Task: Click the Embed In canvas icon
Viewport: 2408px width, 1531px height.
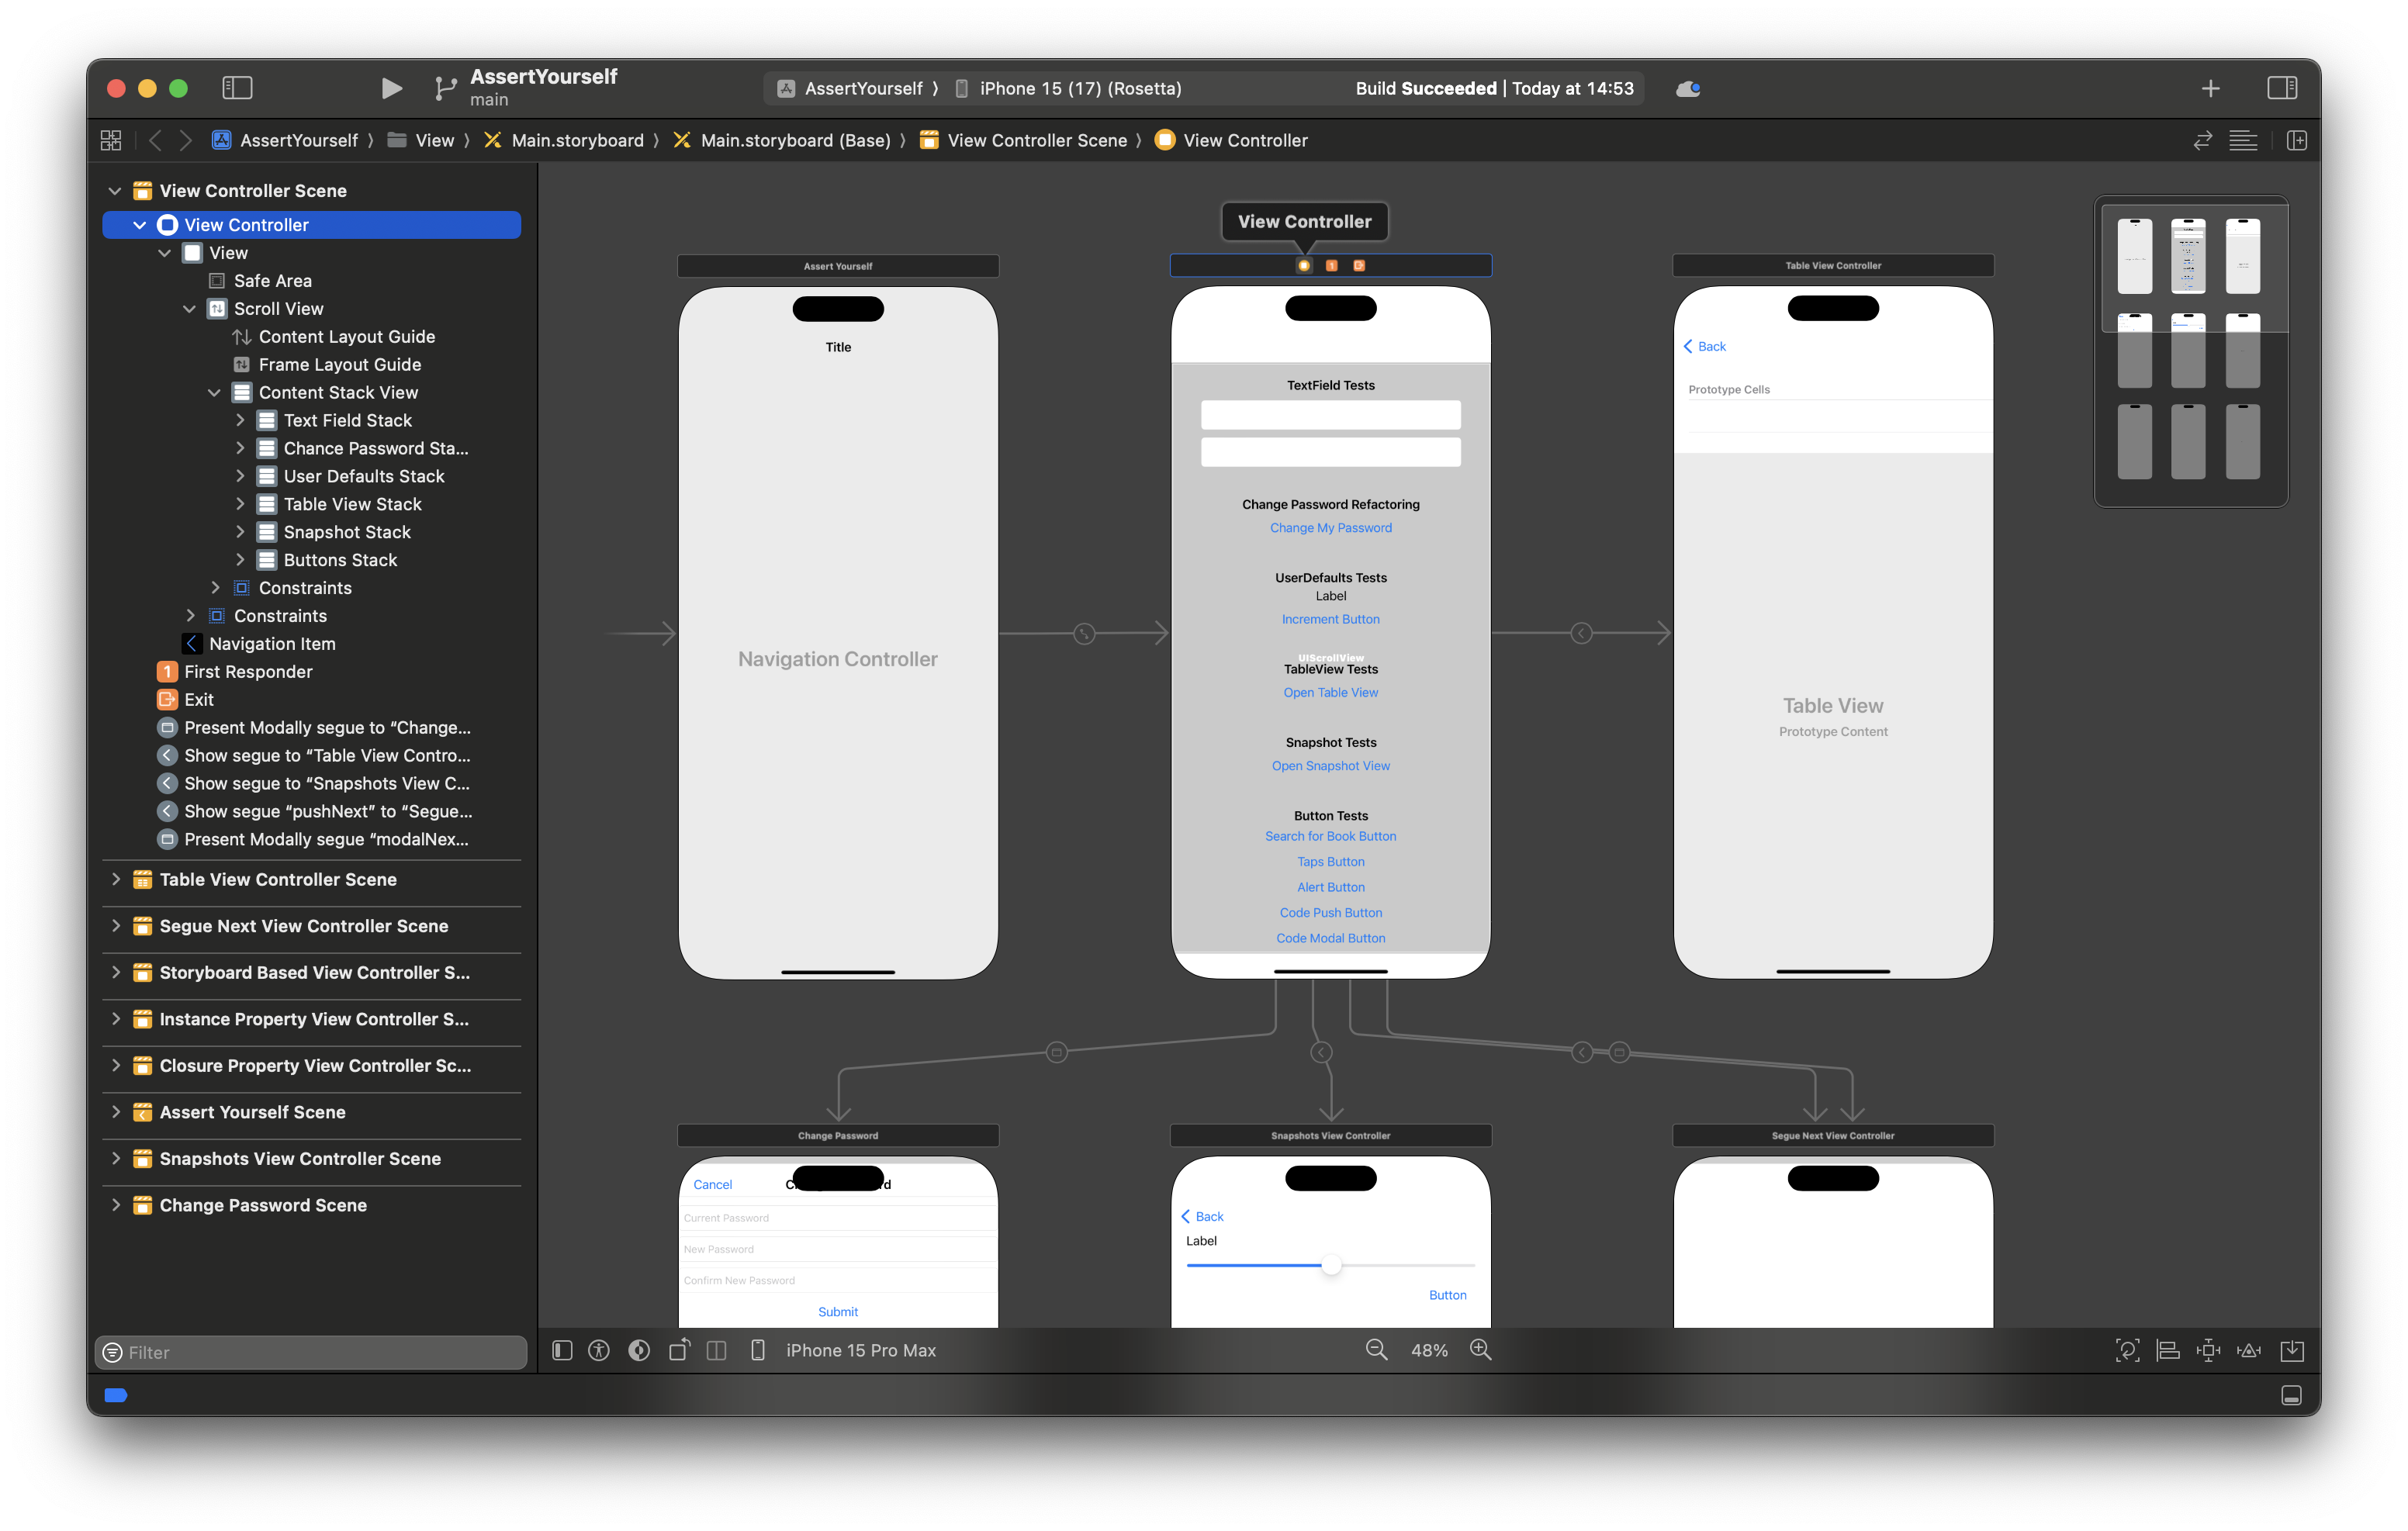Action: [x=2292, y=1350]
